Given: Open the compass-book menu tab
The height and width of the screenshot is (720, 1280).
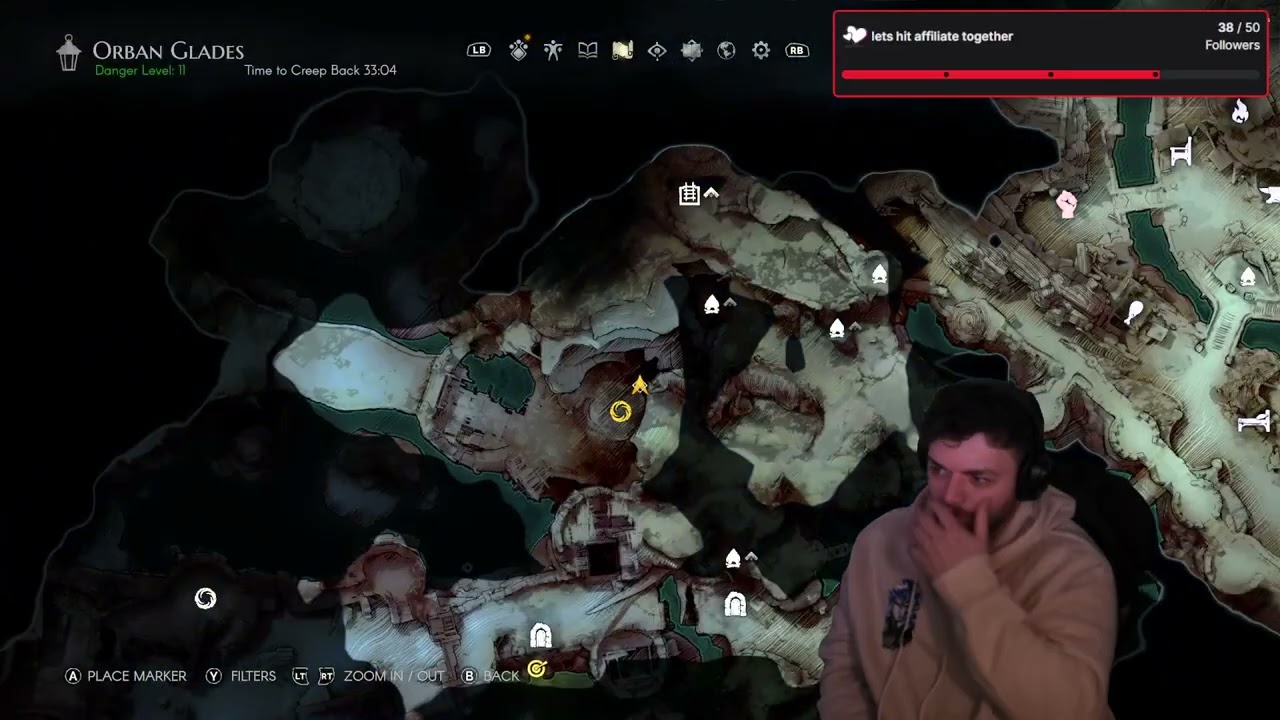Looking at the screenshot, I should pos(692,50).
